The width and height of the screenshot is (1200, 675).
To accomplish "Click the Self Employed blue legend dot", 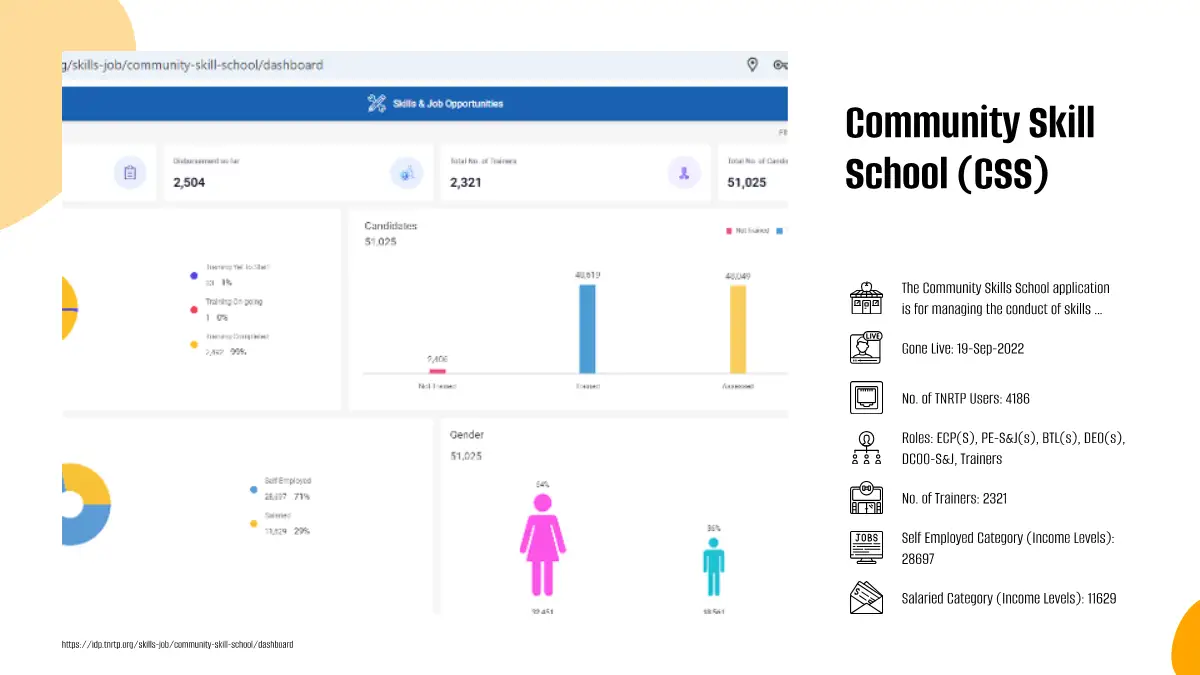I will click(253, 490).
